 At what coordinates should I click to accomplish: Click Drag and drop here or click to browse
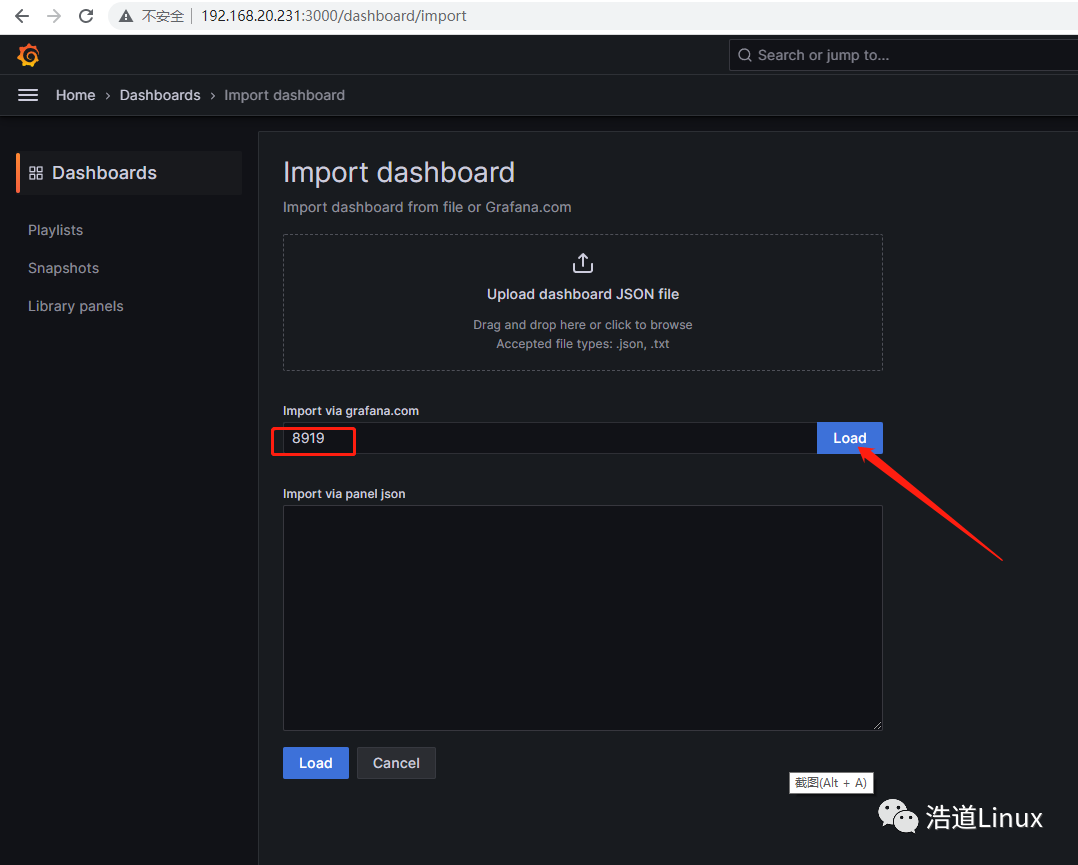tap(583, 325)
